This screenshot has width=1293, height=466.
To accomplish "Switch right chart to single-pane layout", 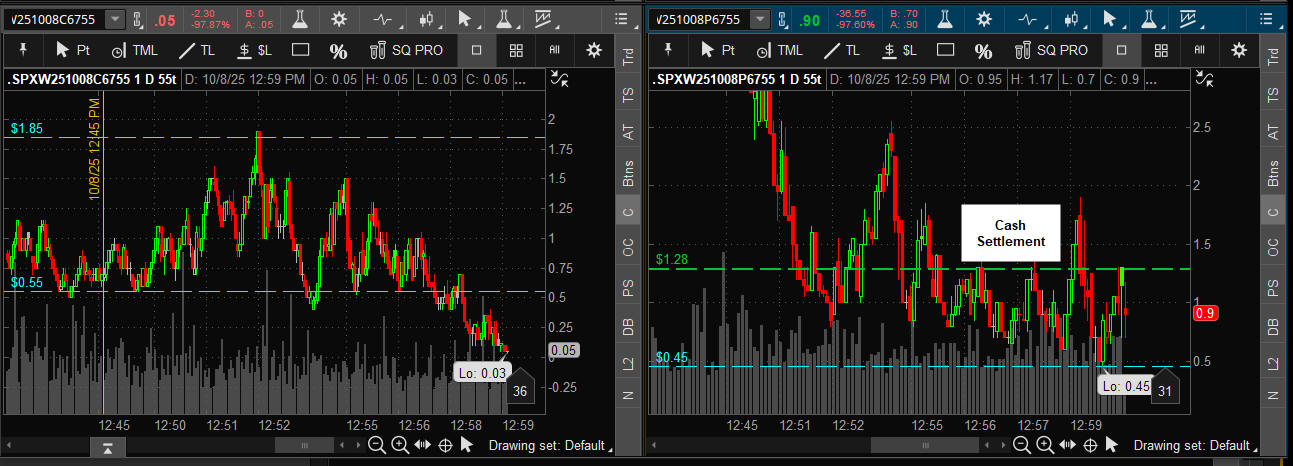I will click(1120, 50).
